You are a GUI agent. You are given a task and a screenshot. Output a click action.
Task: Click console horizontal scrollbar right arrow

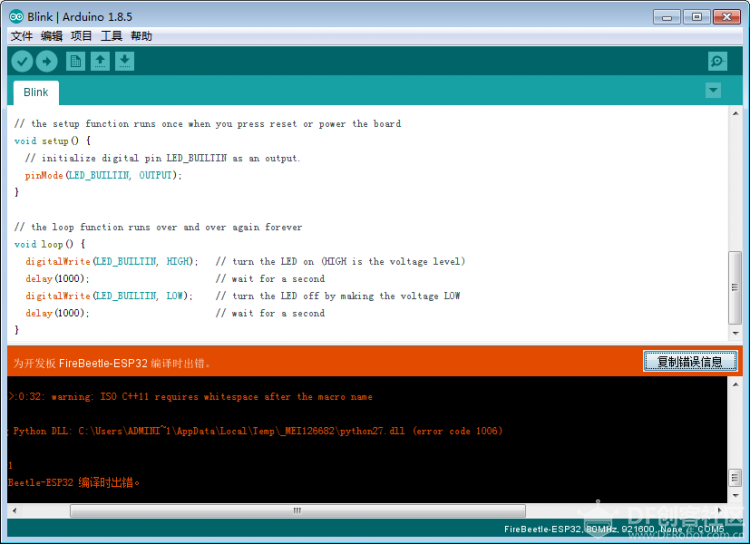pyautogui.click(x=720, y=511)
